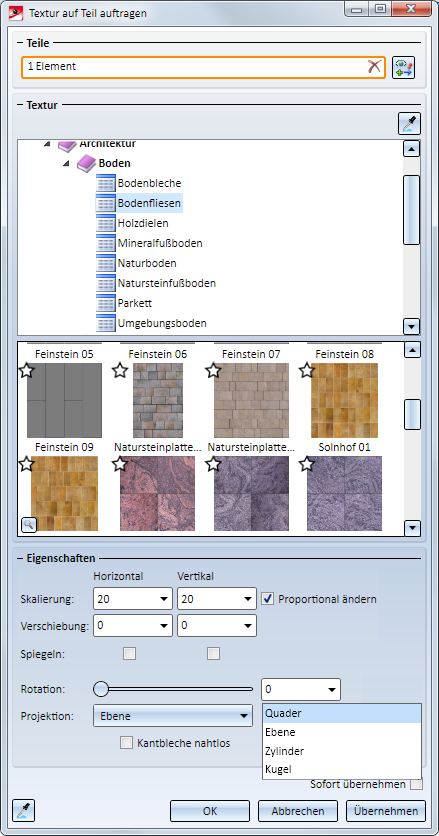Click the Bodenbleche table icon
This screenshot has width=439, height=836.
106,183
